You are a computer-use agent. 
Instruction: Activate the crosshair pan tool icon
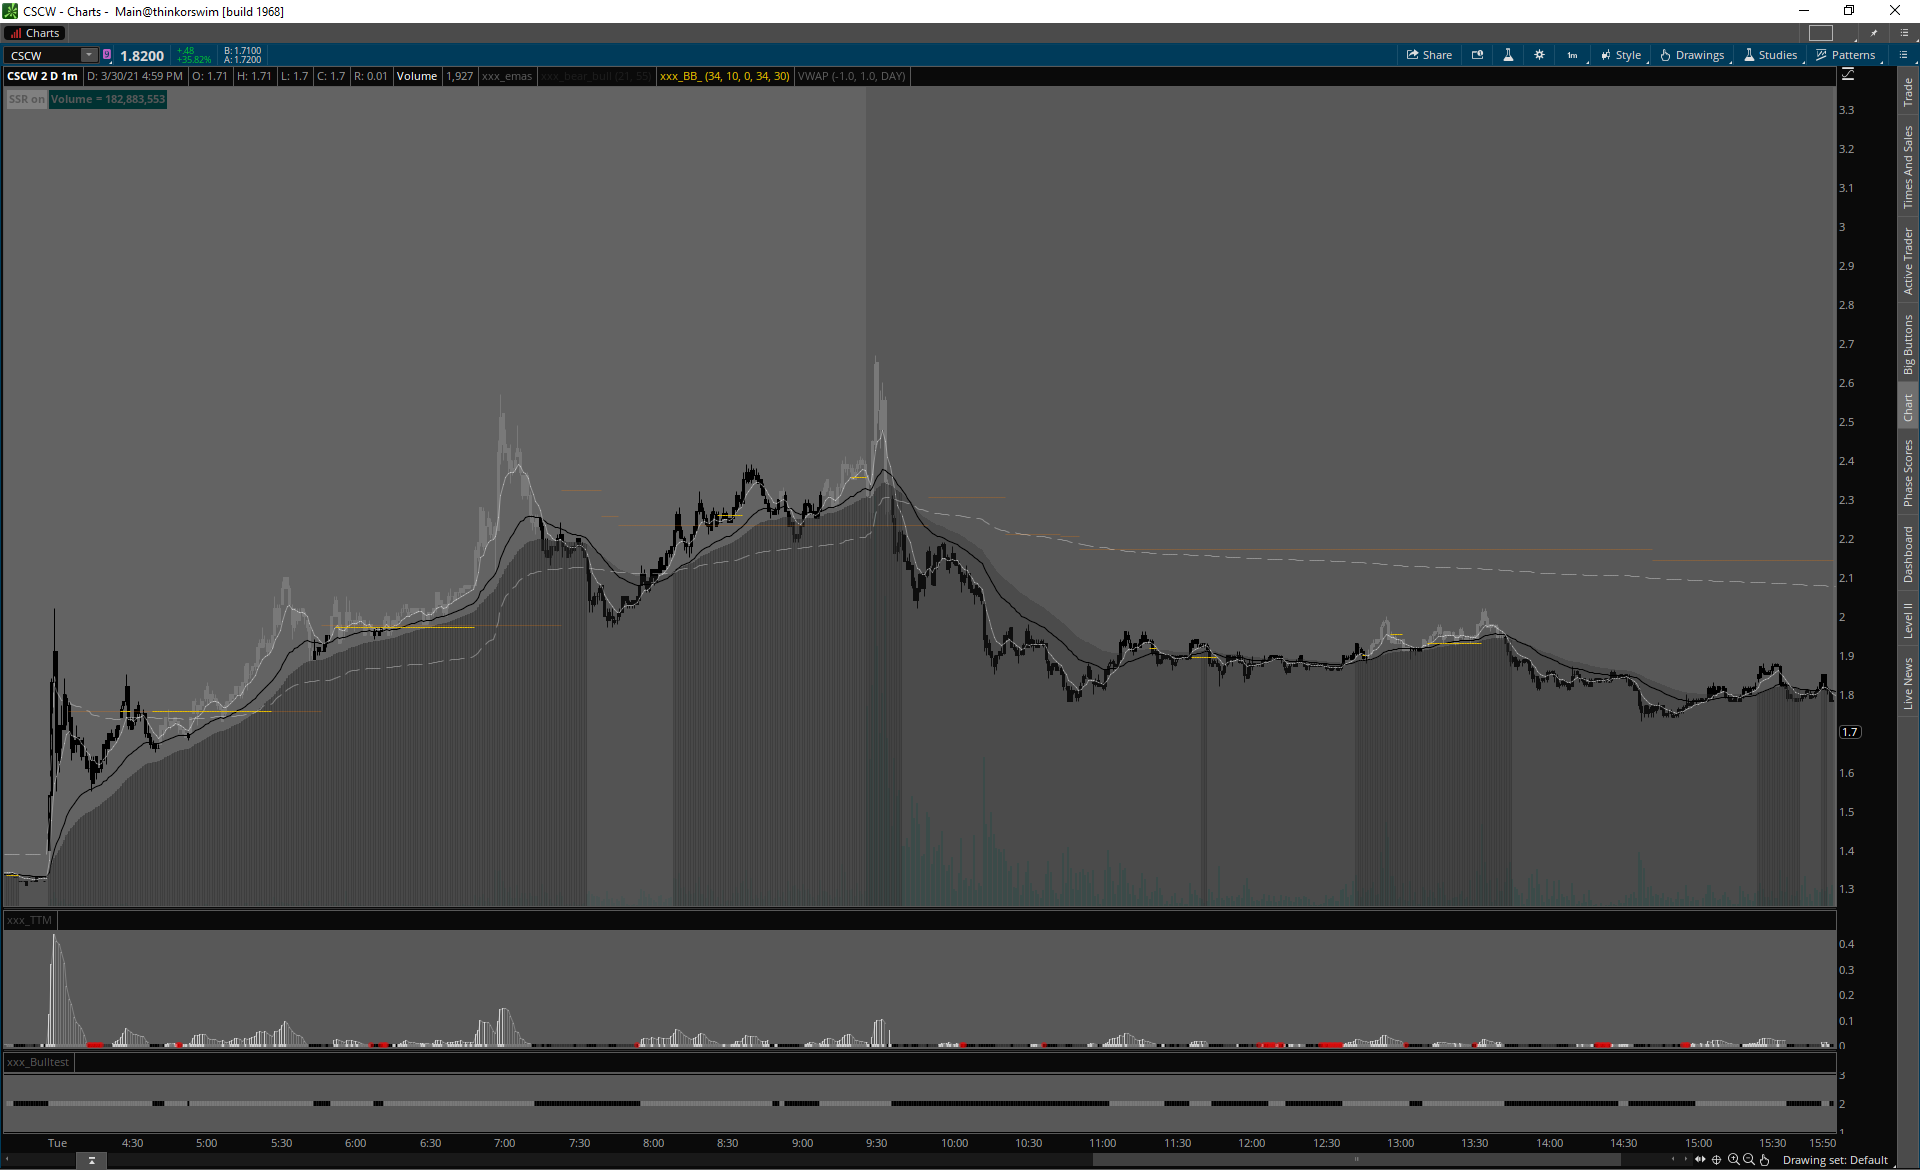point(1717,1160)
